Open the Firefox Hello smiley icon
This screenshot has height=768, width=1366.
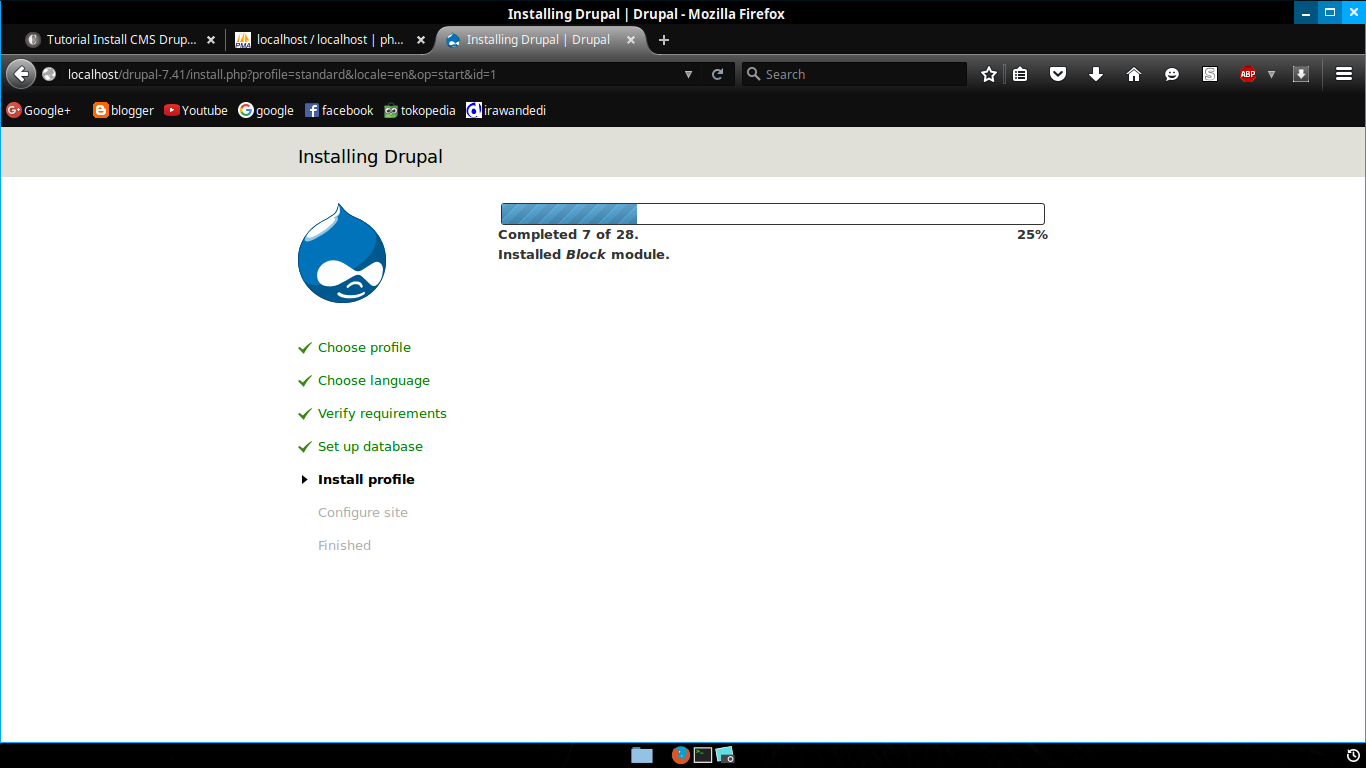(1171, 73)
